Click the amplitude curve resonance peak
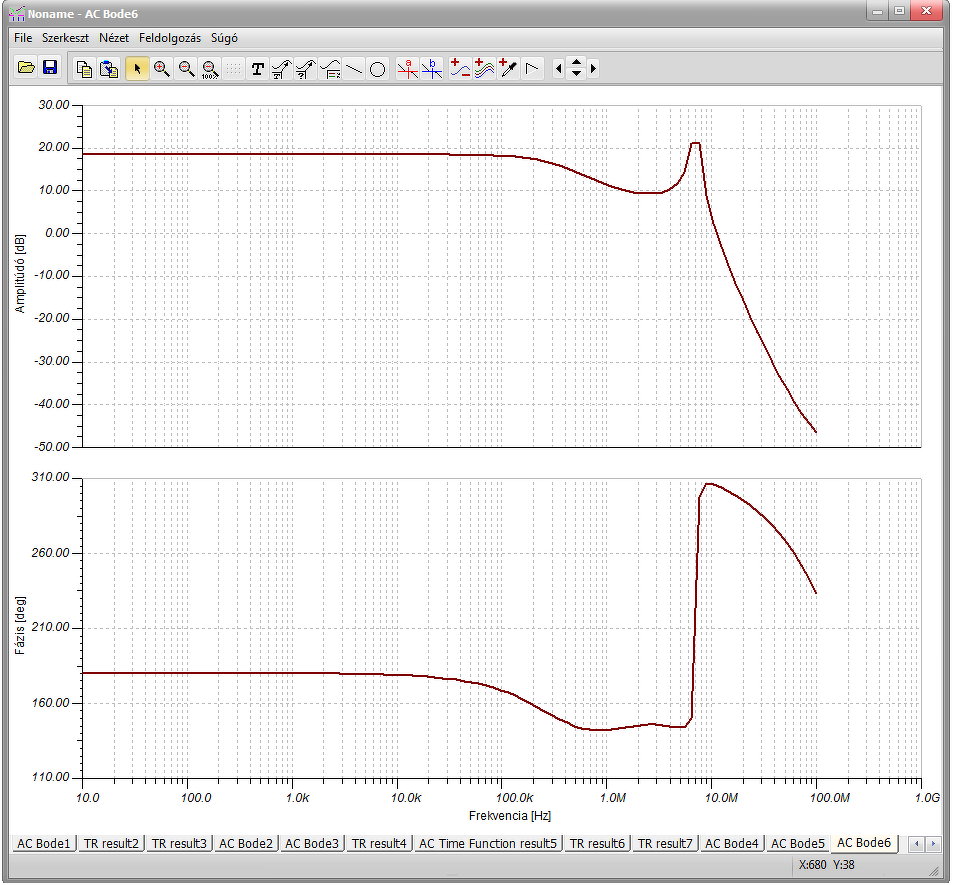 coord(695,143)
